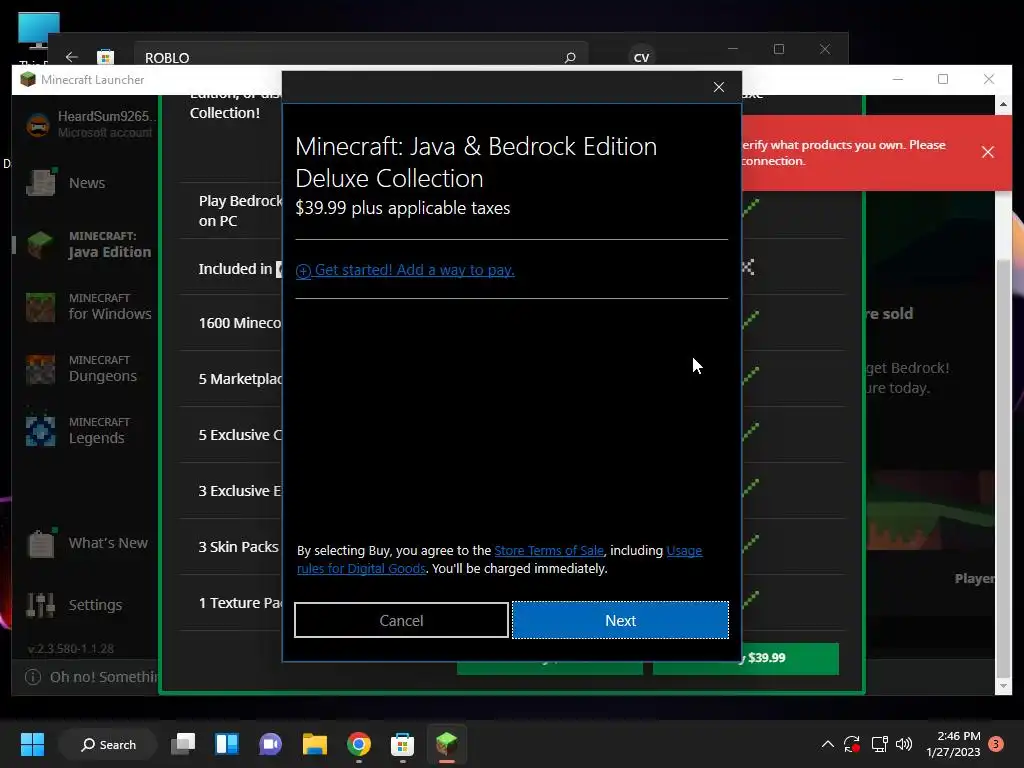Open the Chat app on taskbar
The image size is (1024, 768).
(270, 744)
